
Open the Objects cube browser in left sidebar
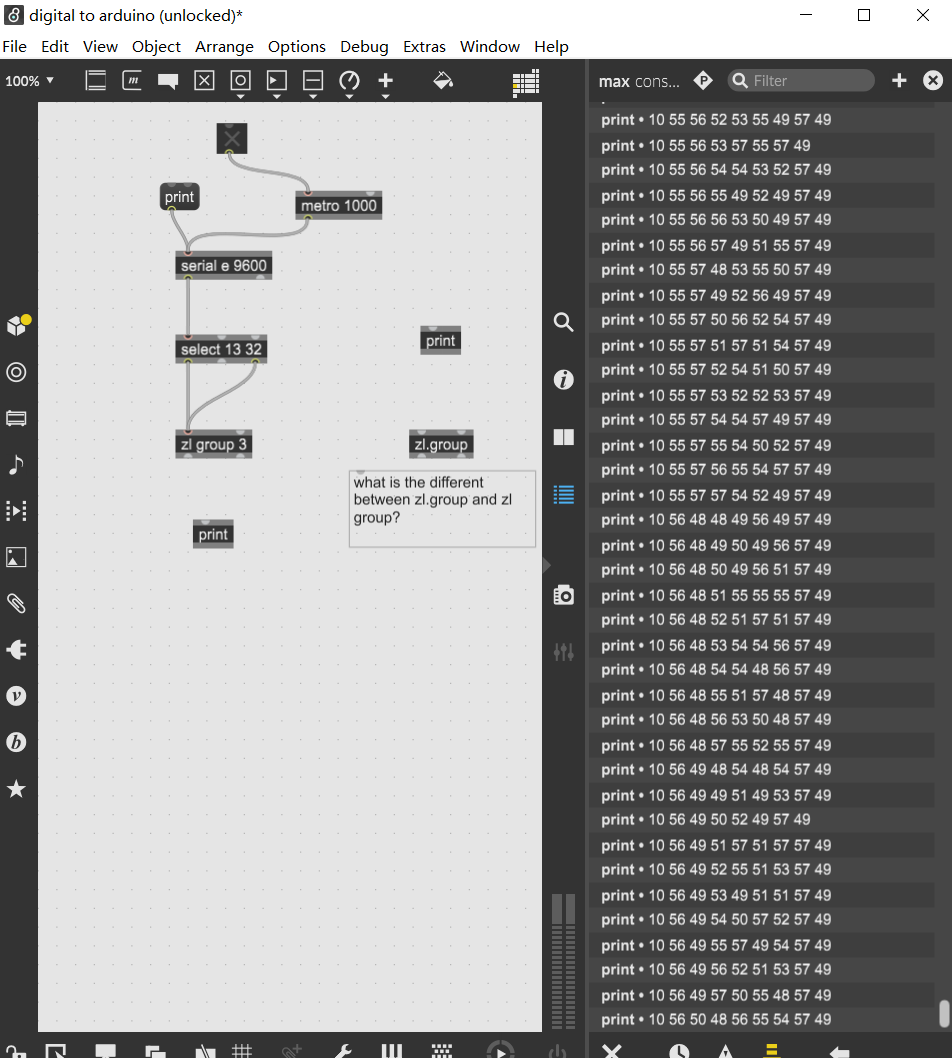click(x=18, y=325)
